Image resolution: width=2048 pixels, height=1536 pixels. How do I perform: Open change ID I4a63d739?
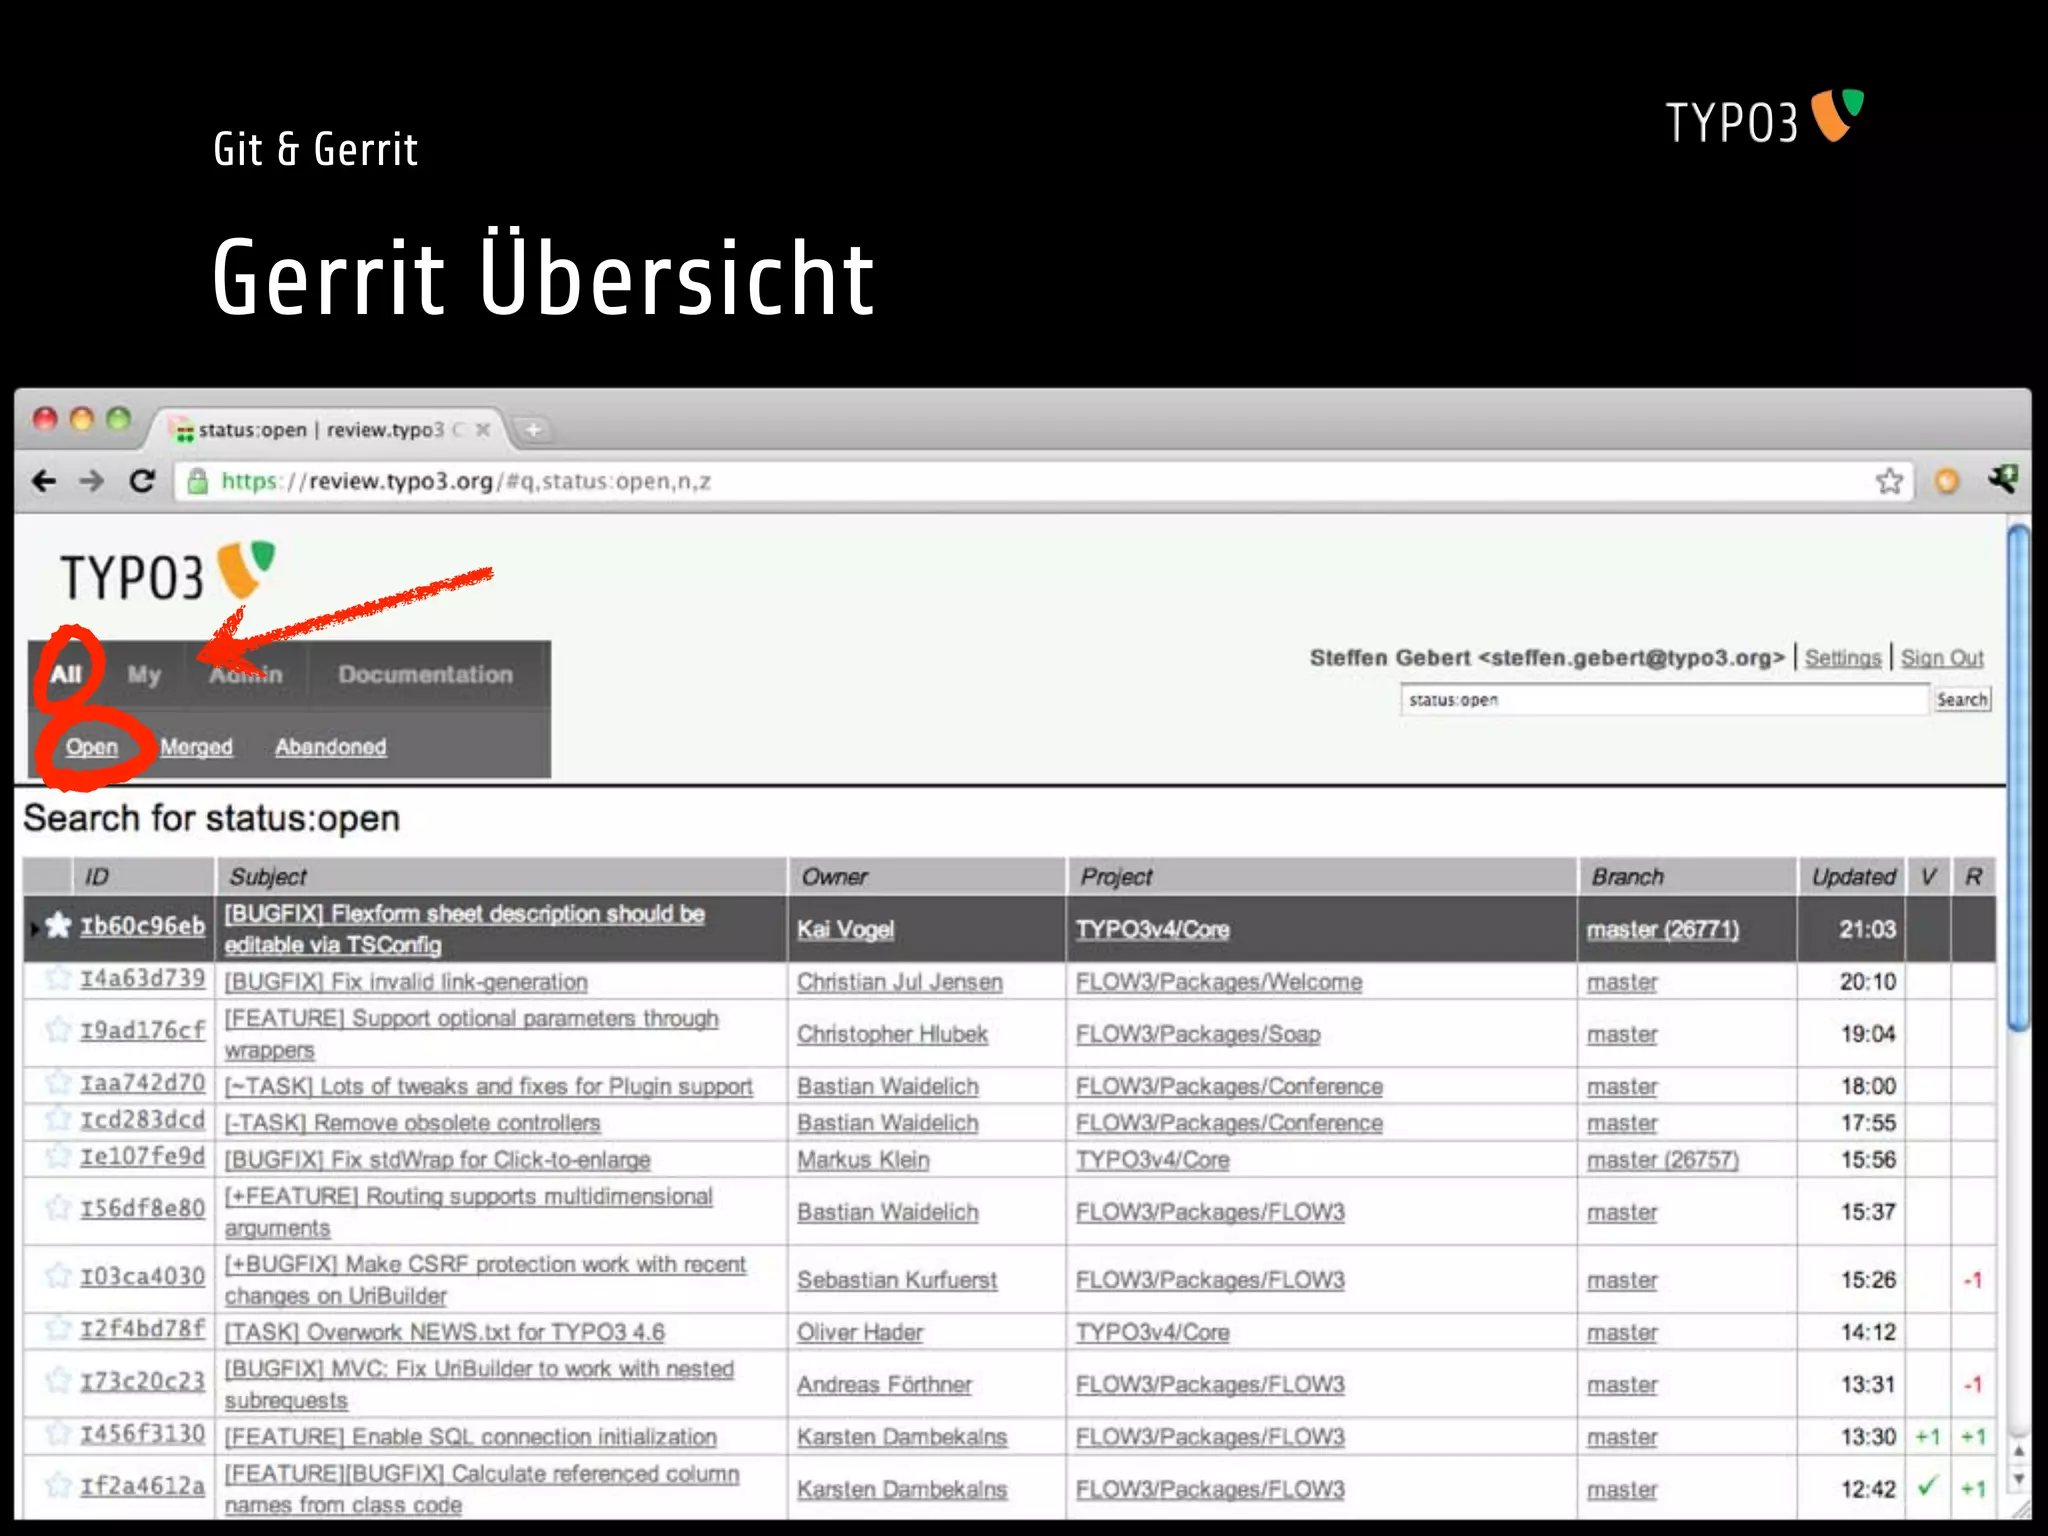(142, 978)
